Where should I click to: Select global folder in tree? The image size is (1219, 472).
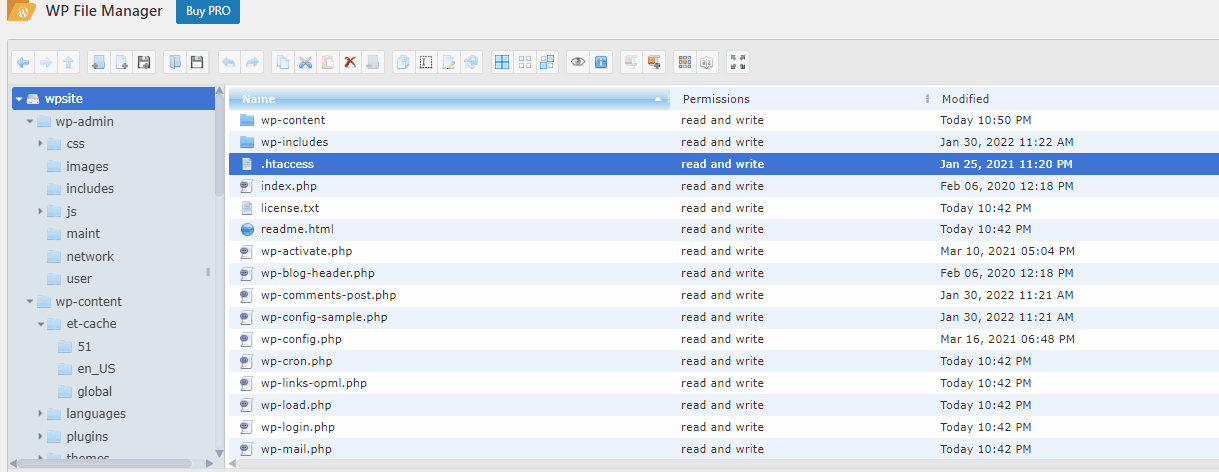point(86,391)
